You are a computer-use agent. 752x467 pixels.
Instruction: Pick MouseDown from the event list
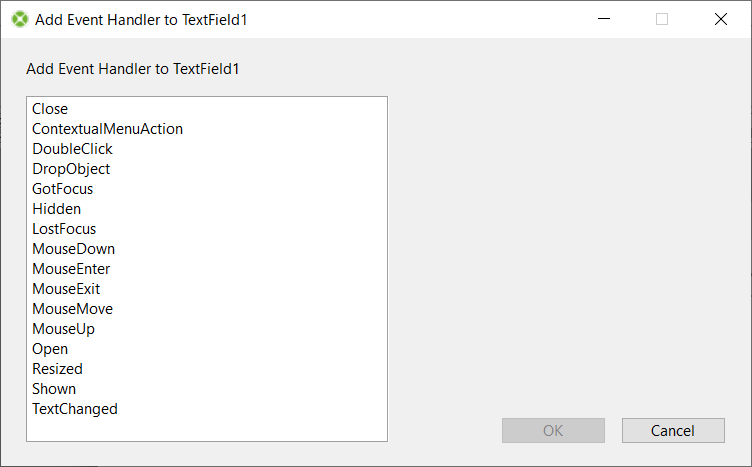(x=73, y=249)
